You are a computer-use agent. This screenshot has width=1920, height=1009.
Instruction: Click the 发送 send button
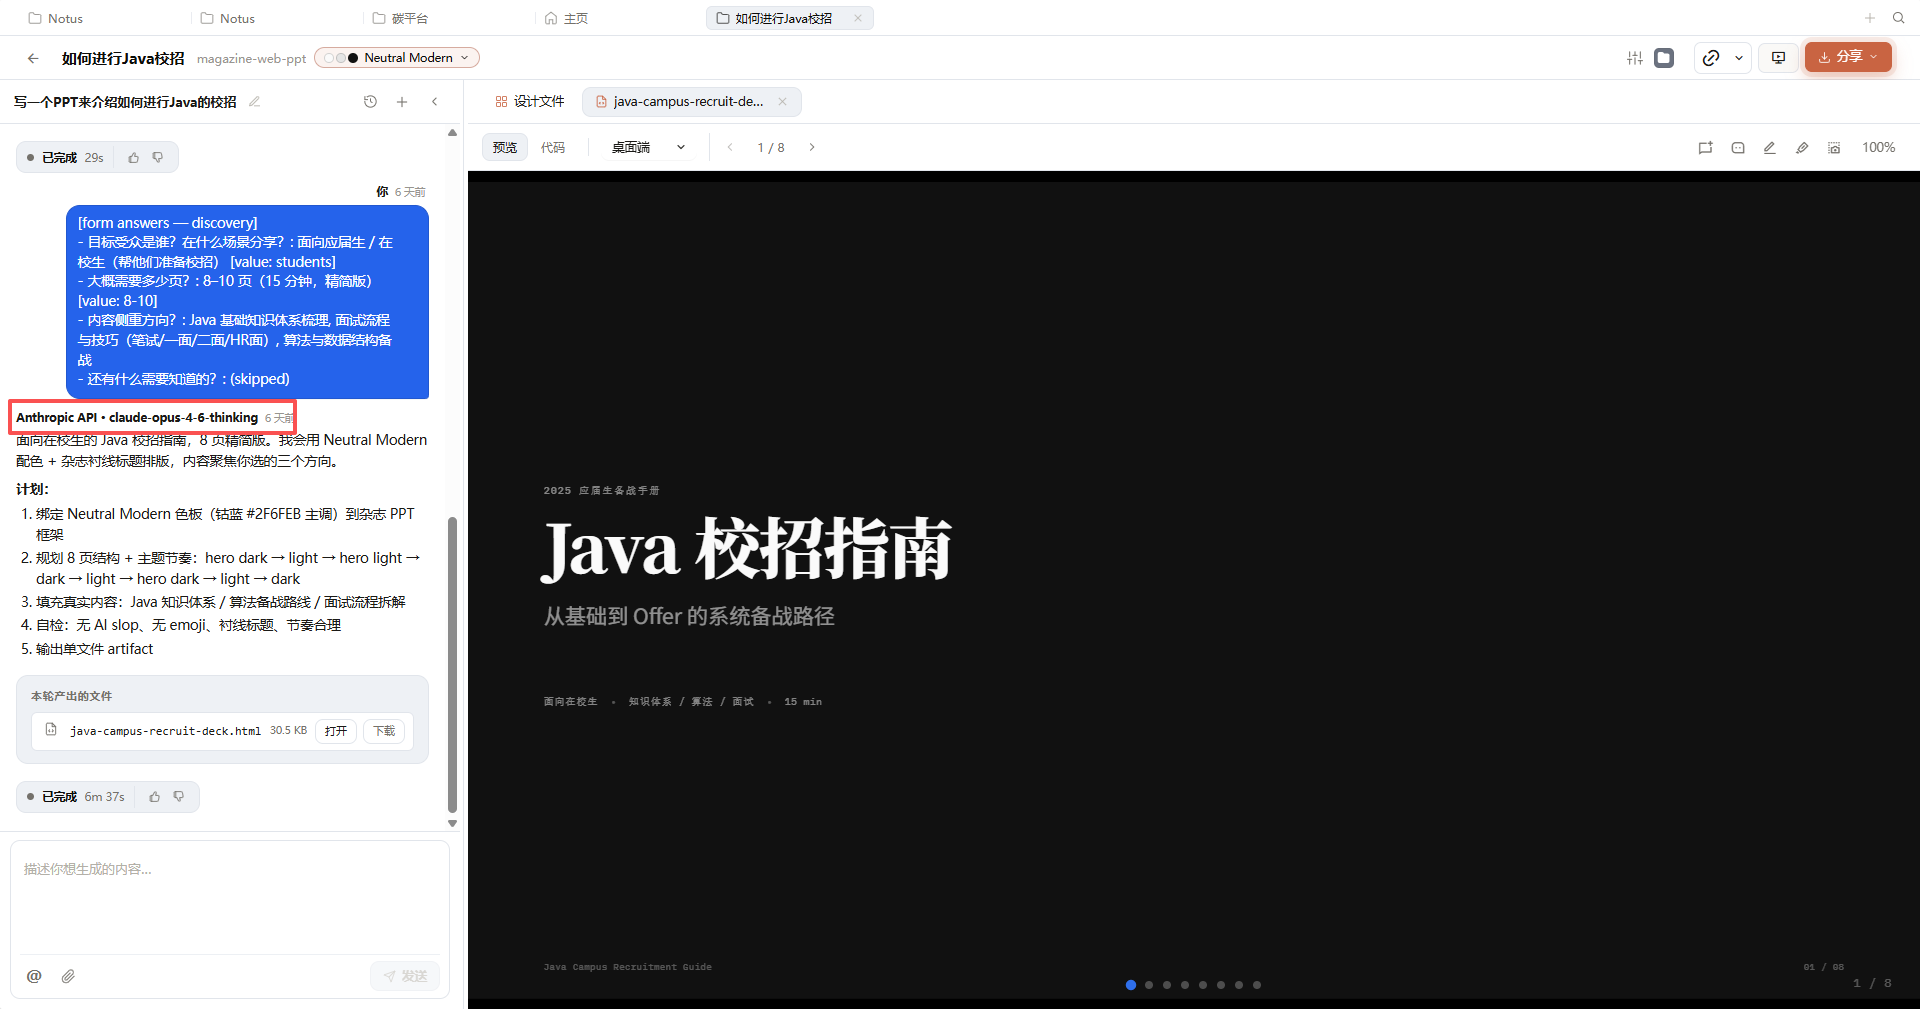click(405, 976)
